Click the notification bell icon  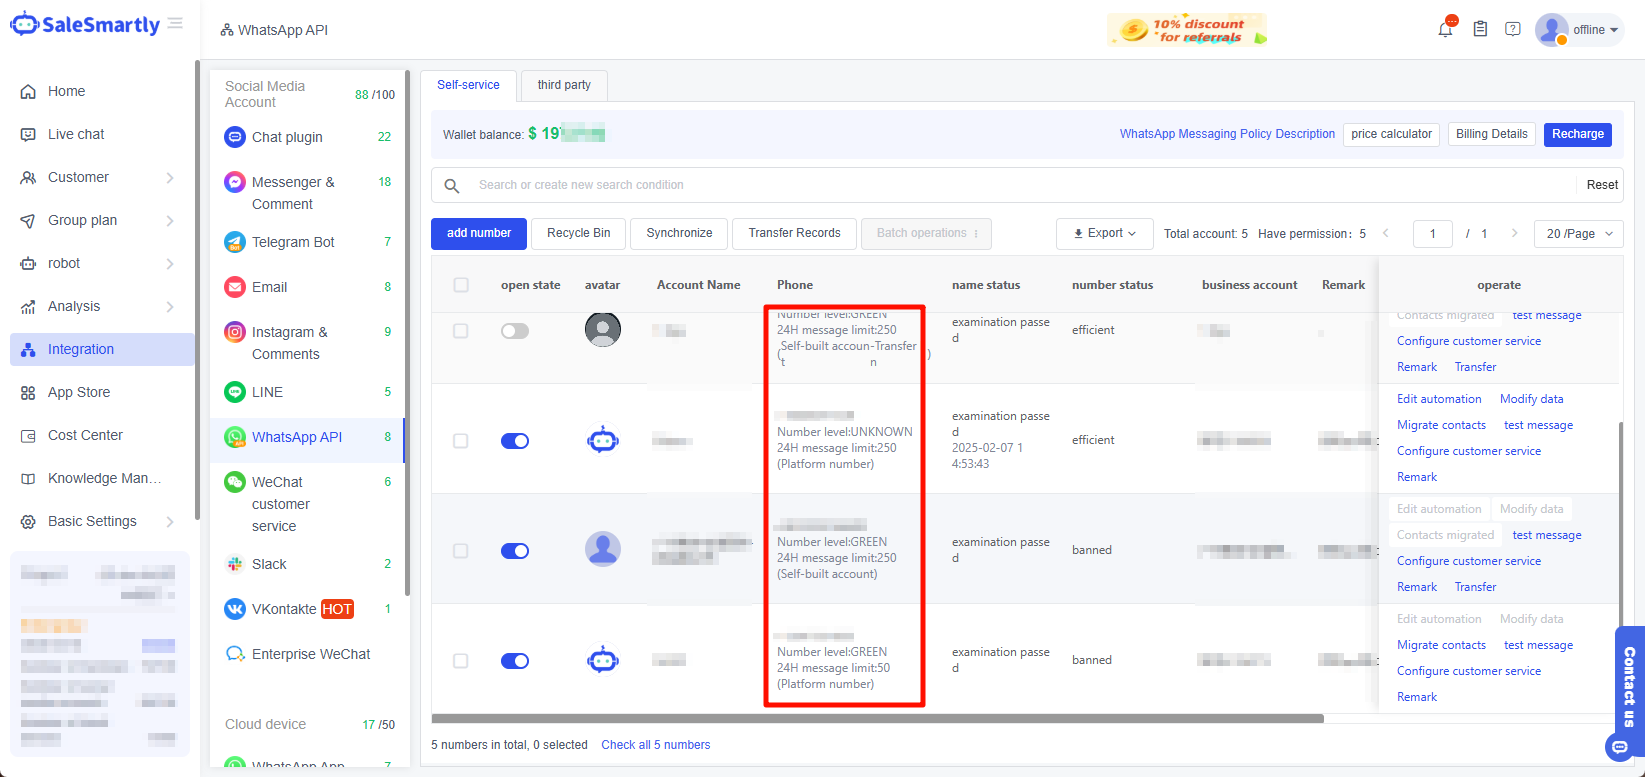coord(1445,29)
